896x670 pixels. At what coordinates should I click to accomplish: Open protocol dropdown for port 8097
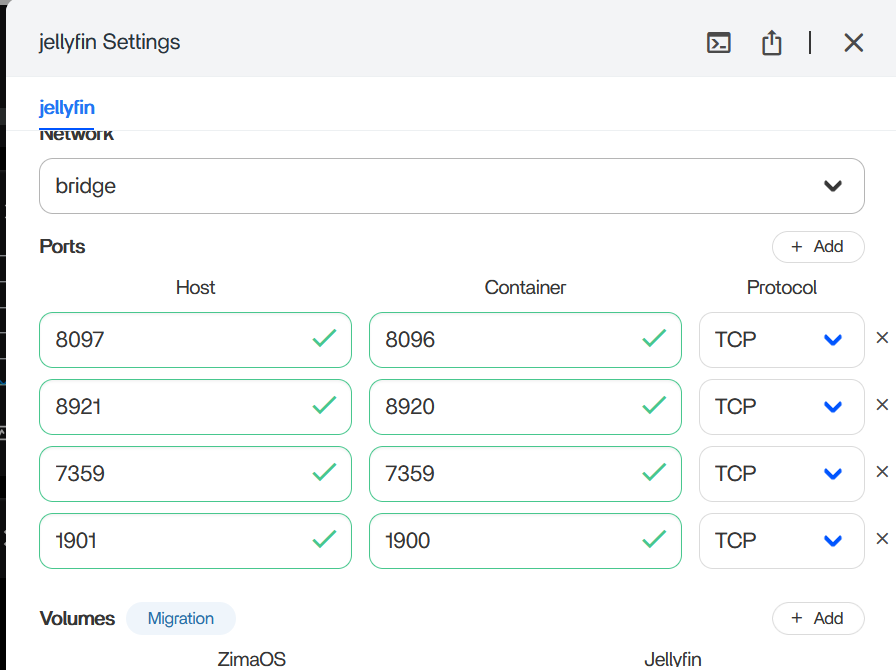click(780, 340)
